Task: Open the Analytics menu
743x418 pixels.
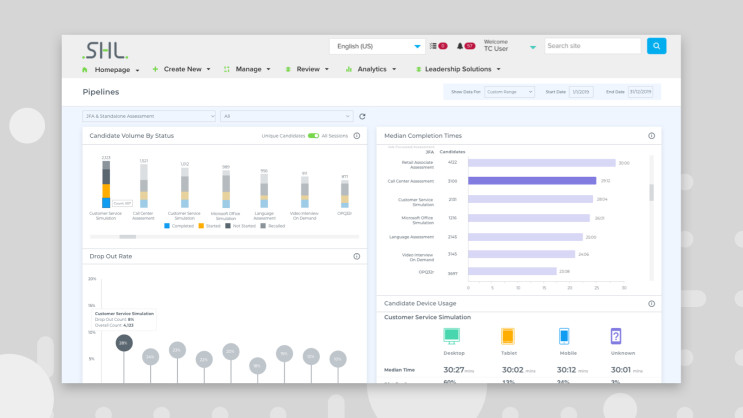Action: (371, 70)
